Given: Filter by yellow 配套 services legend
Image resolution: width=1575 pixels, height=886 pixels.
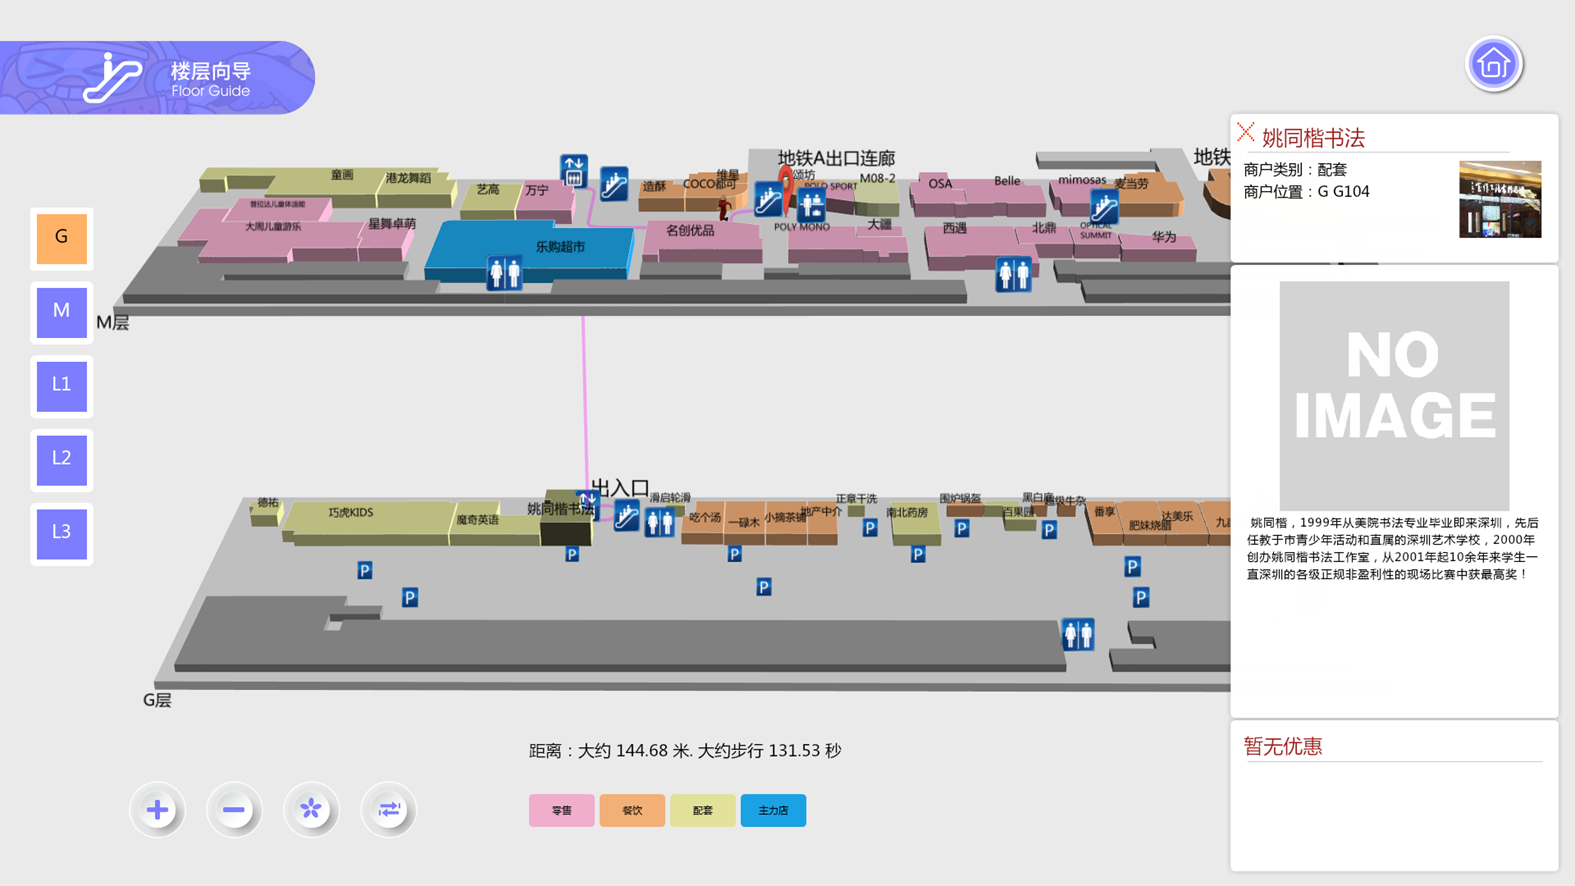Looking at the screenshot, I should pos(703,810).
